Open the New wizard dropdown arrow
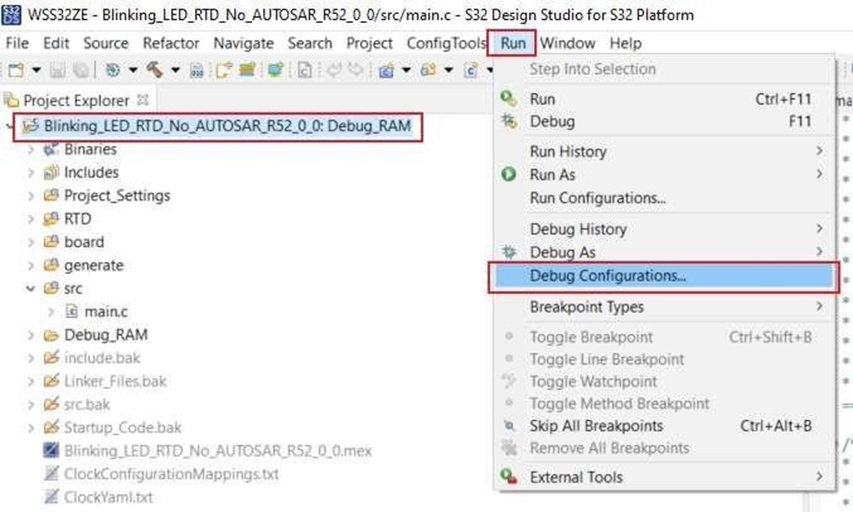 coord(36,70)
